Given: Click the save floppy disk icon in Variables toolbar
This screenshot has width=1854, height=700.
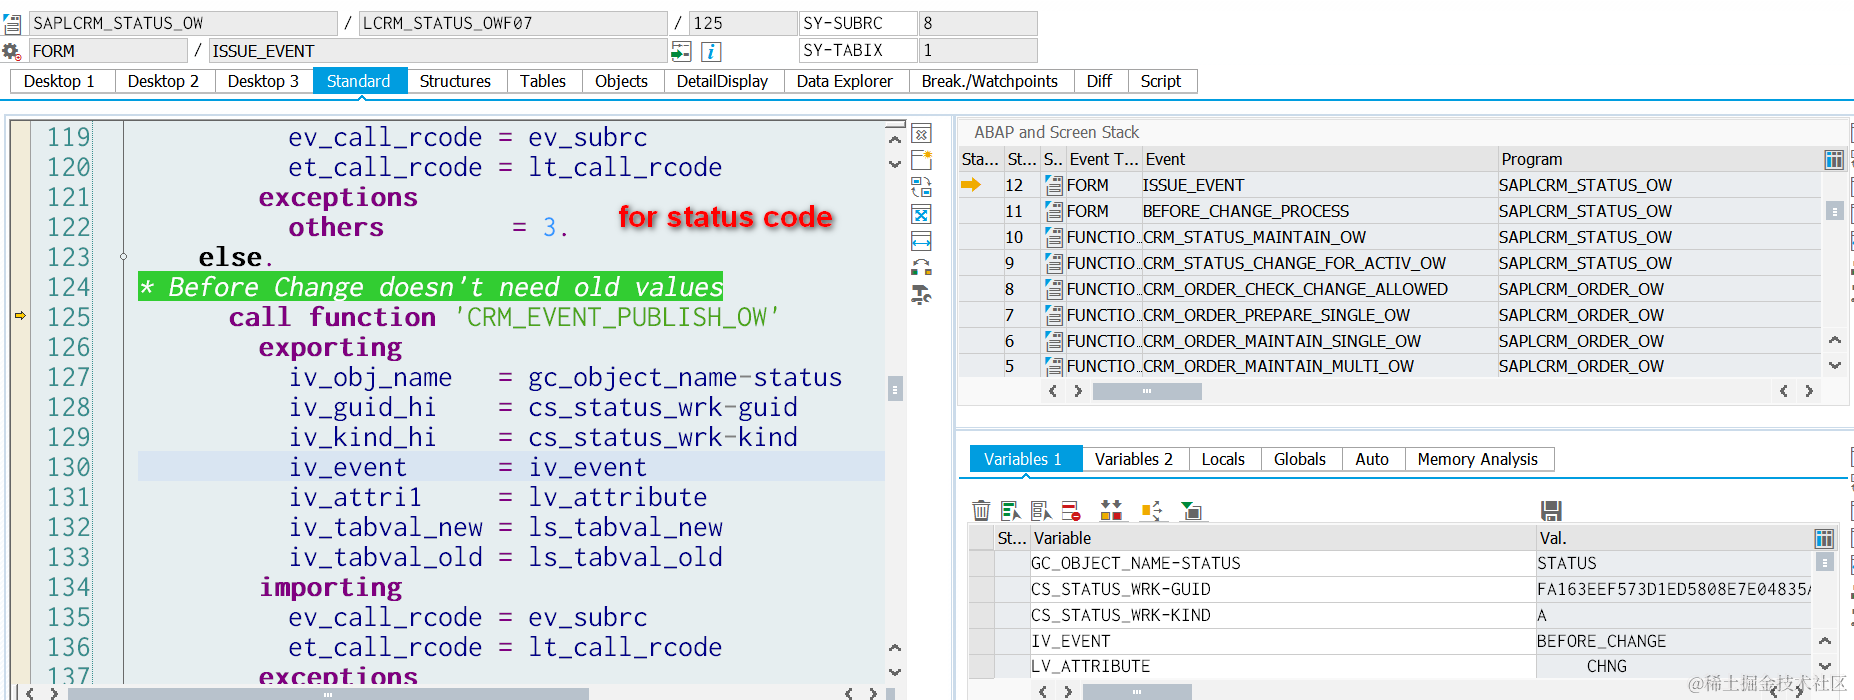Looking at the screenshot, I should [x=1551, y=511].
